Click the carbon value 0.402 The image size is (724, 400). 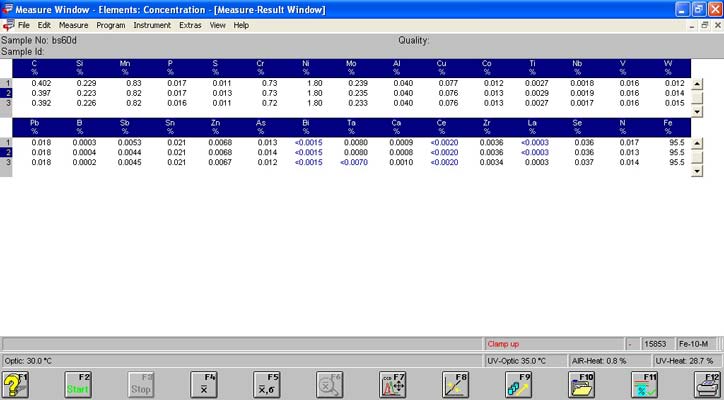coord(41,83)
